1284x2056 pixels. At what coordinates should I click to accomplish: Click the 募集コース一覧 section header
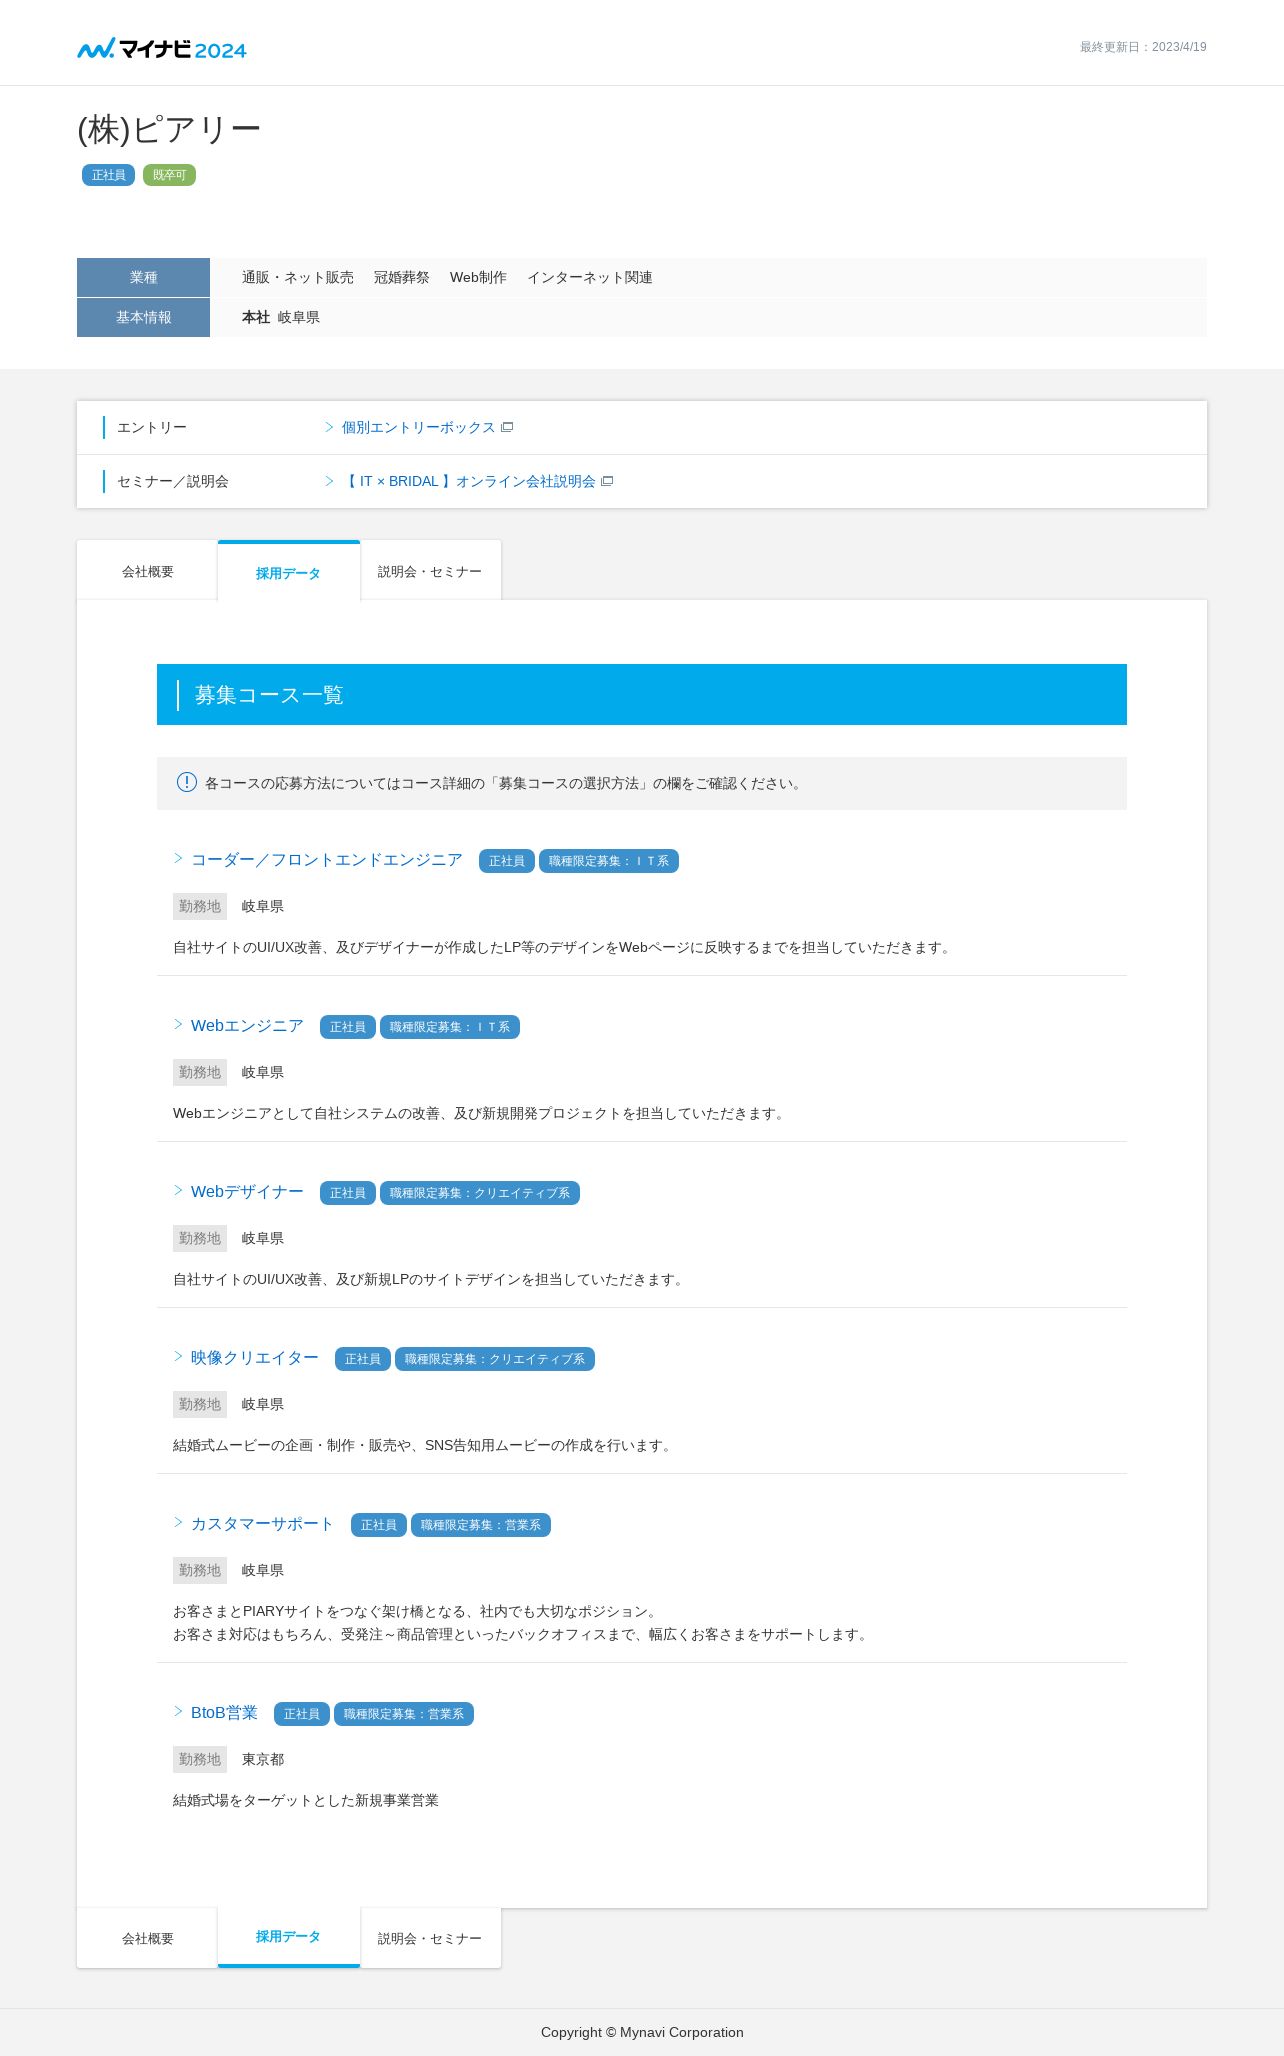coord(642,694)
